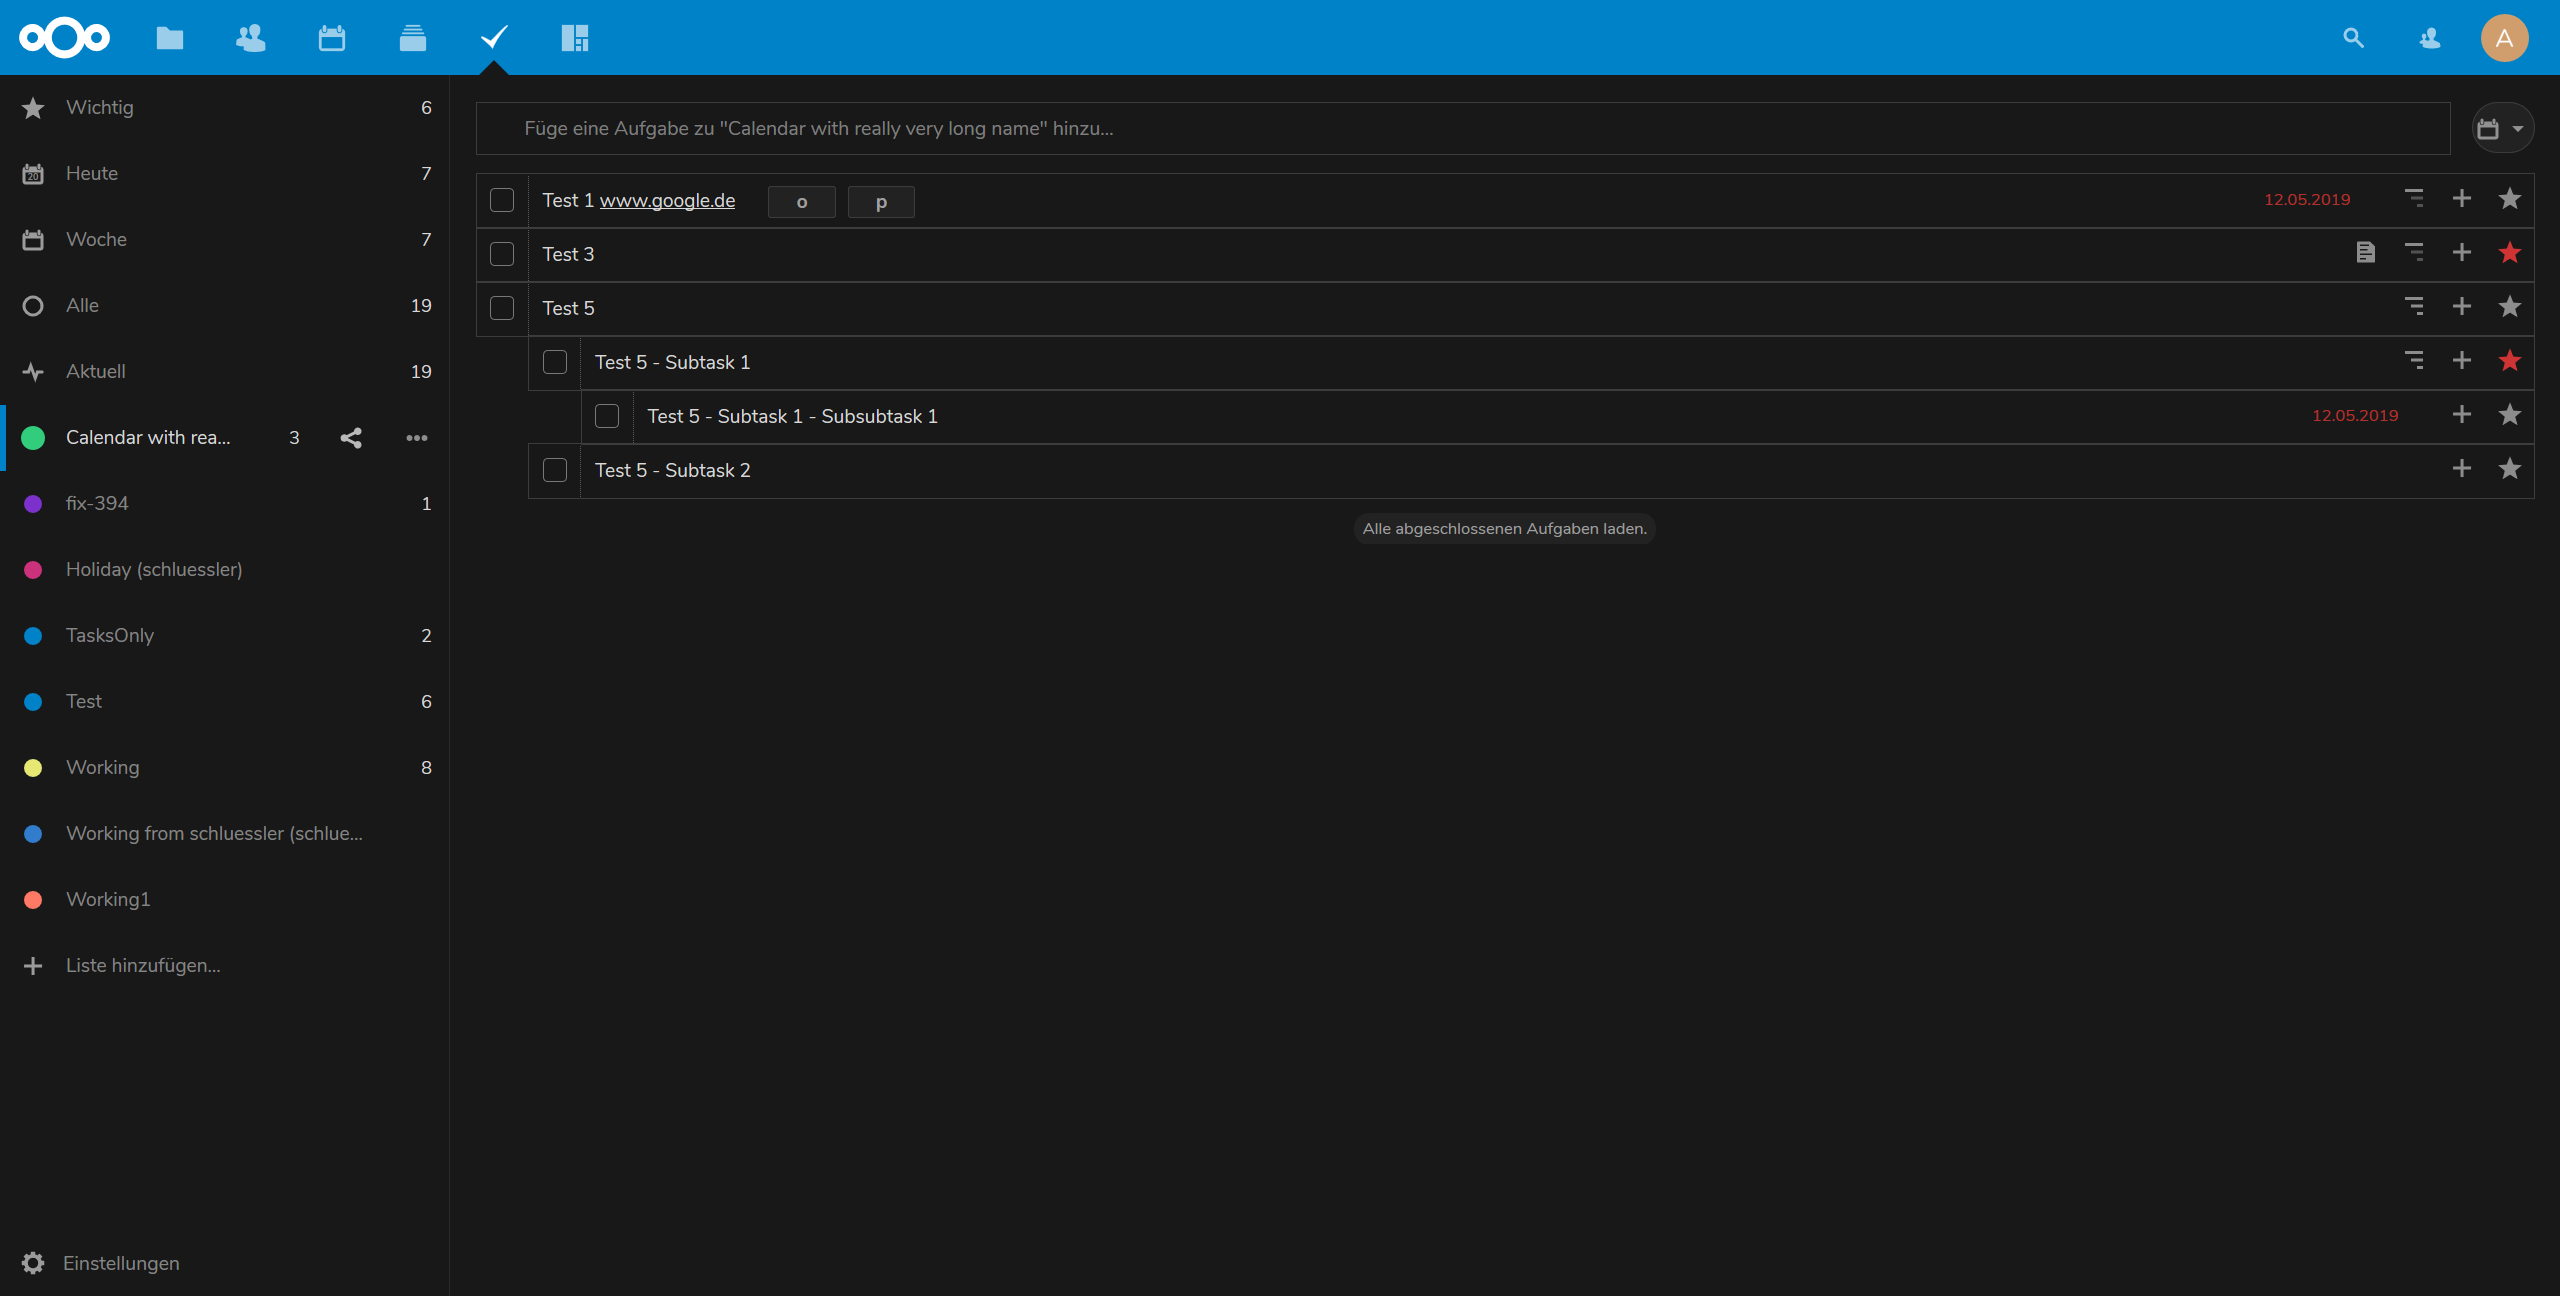This screenshot has width=2560, height=1296.
Task: Complete Test 5 - Subtask 1 checkbox
Action: pyautogui.click(x=555, y=362)
